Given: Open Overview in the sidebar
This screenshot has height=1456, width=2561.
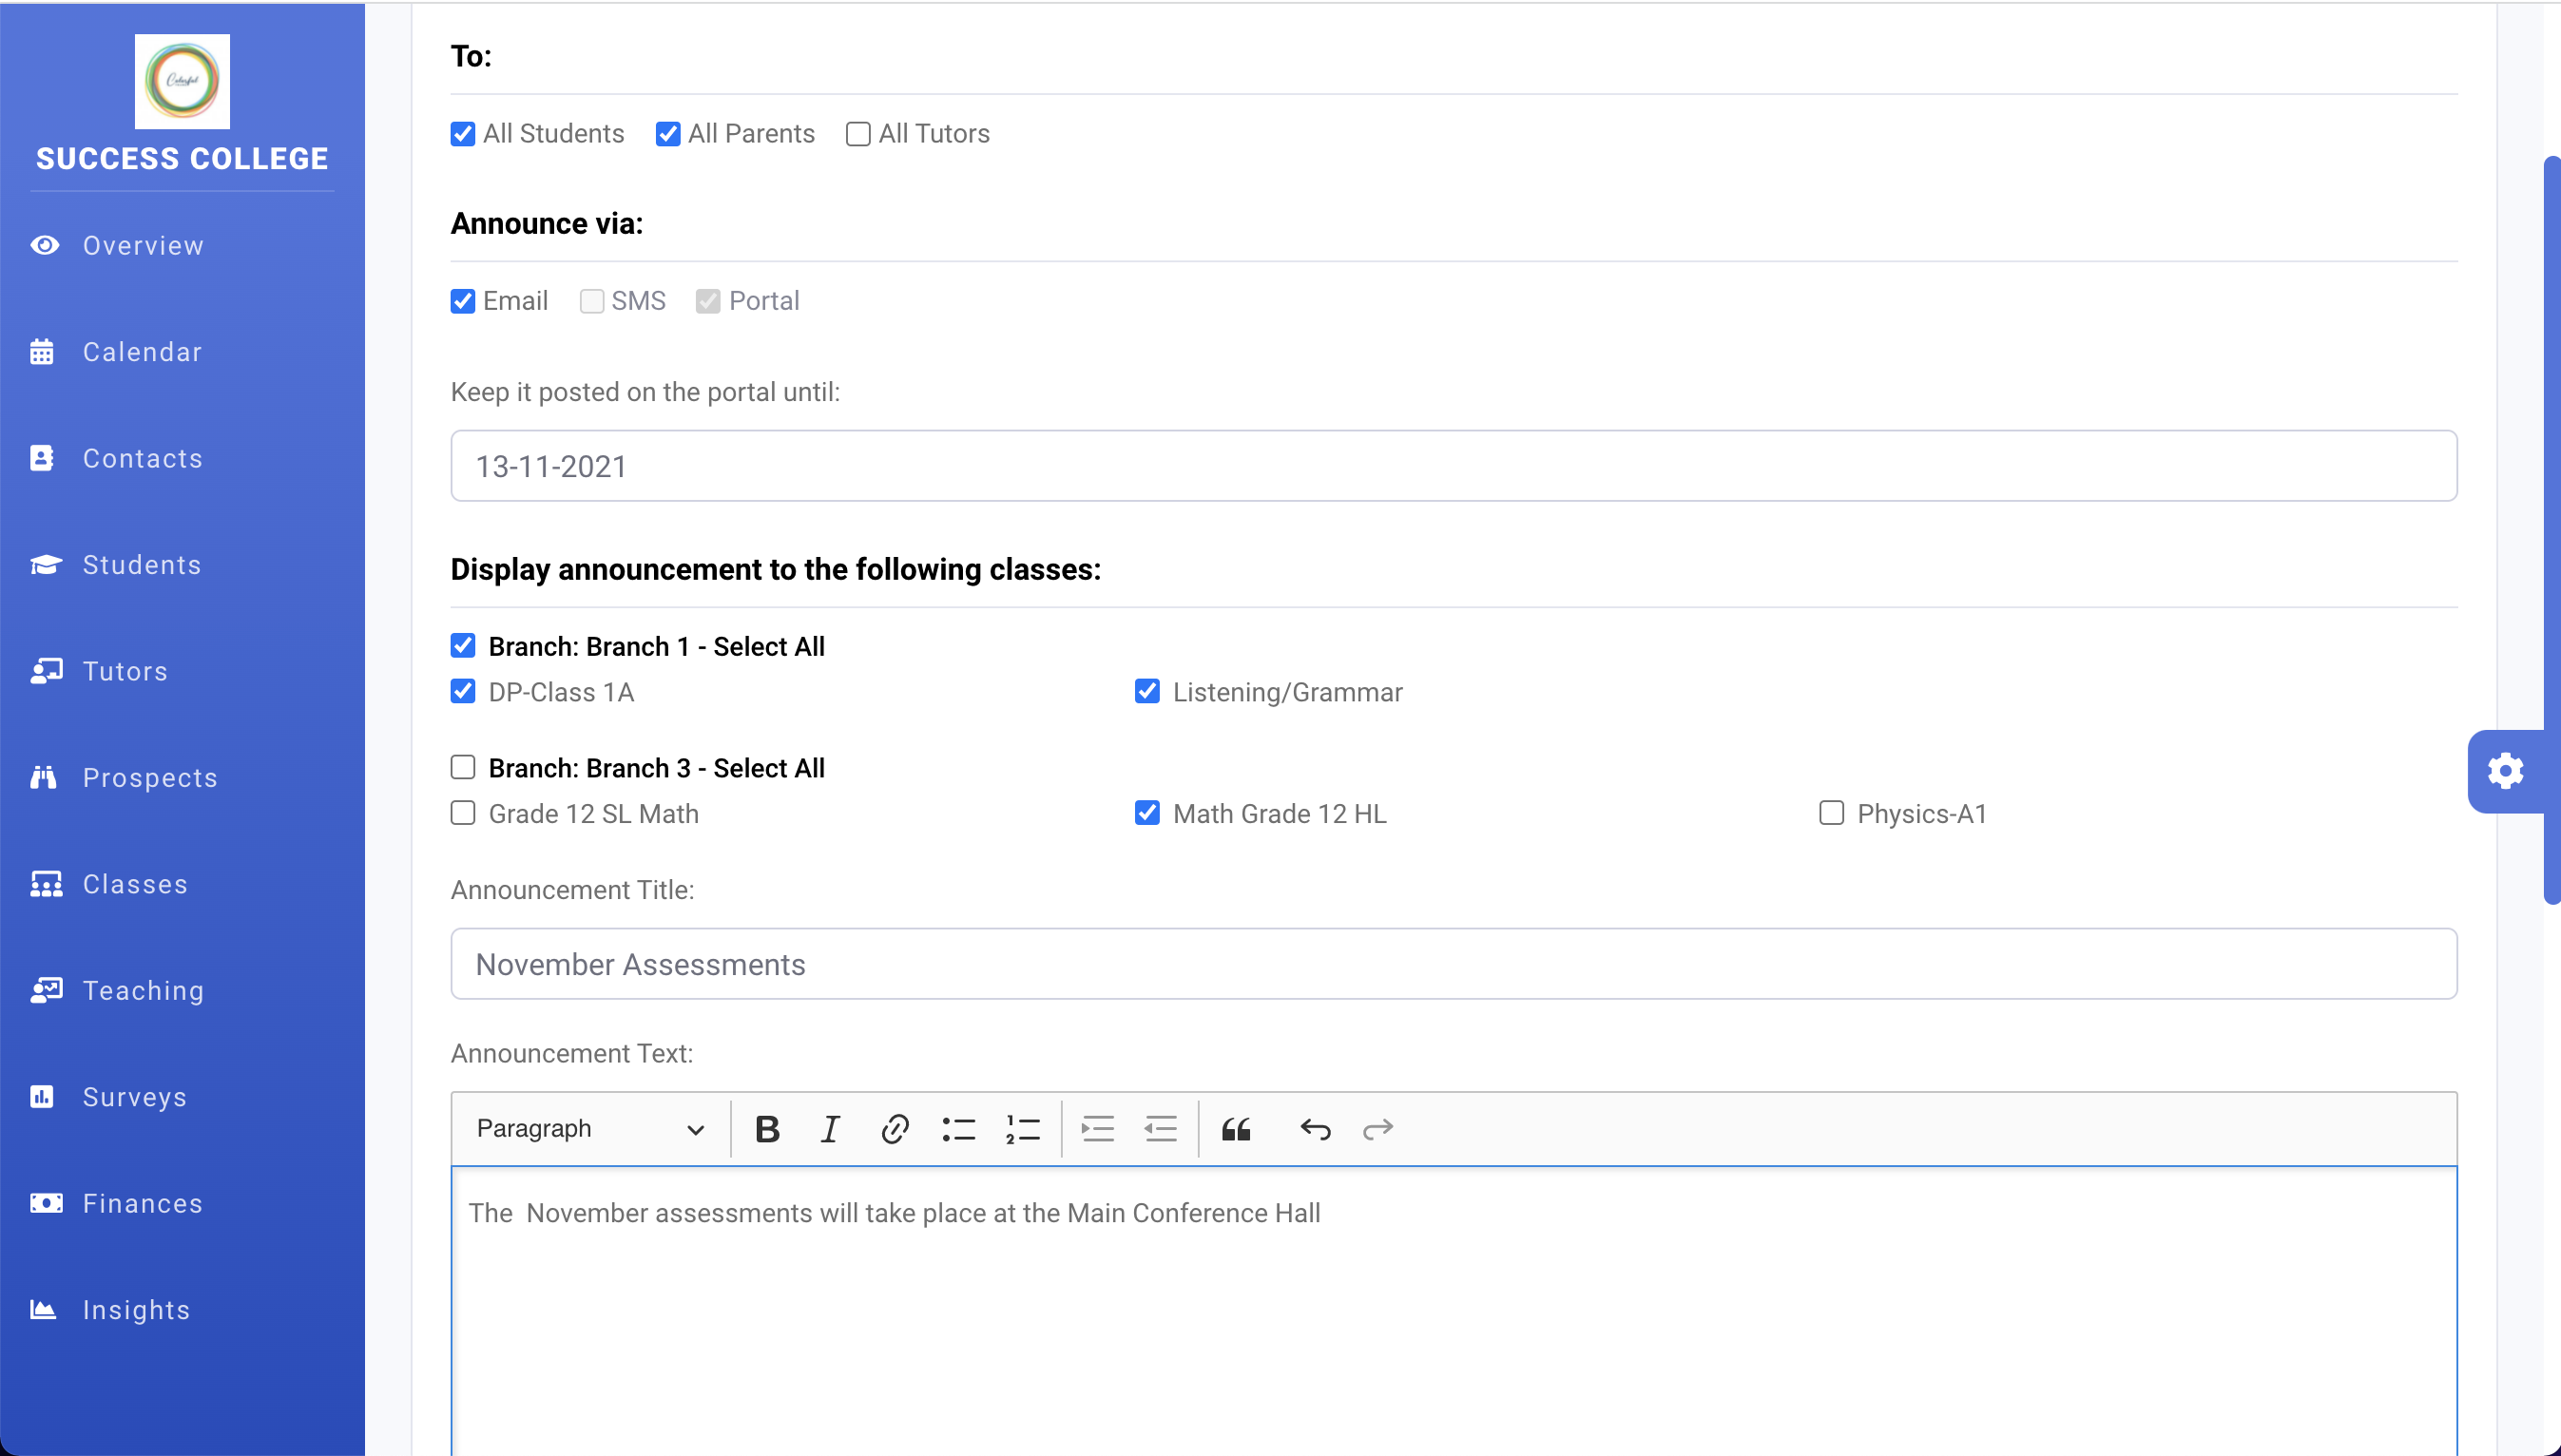Looking at the screenshot, I should 143,245.
